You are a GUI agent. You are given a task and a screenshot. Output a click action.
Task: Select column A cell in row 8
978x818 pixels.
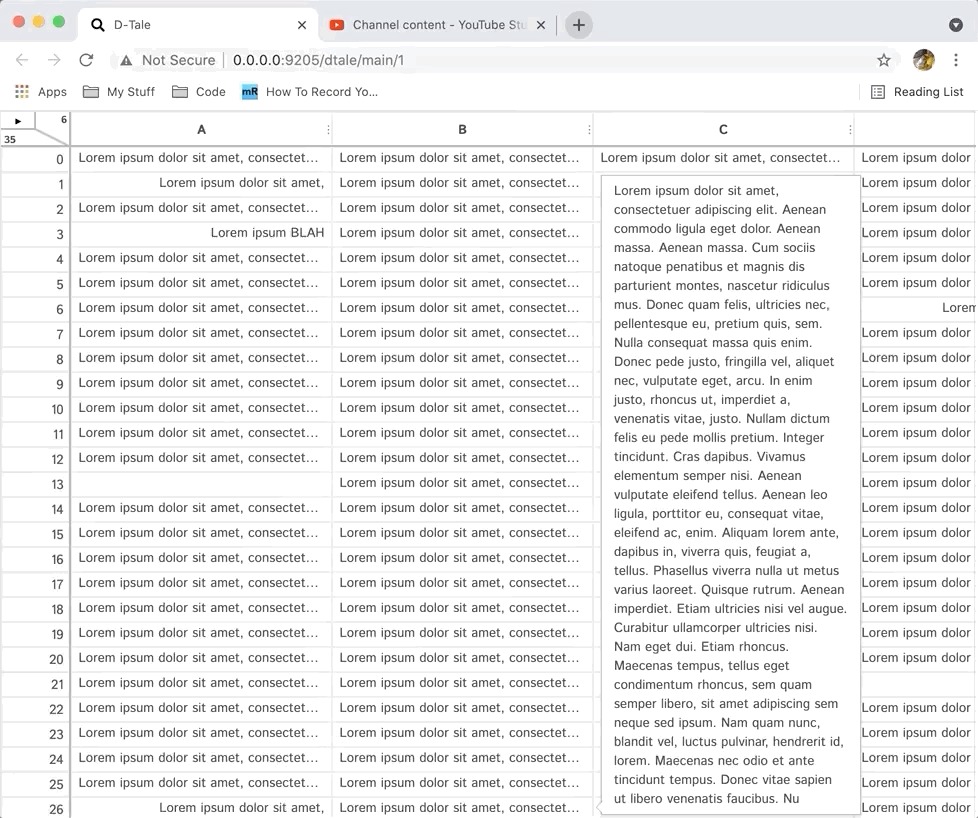201,358
